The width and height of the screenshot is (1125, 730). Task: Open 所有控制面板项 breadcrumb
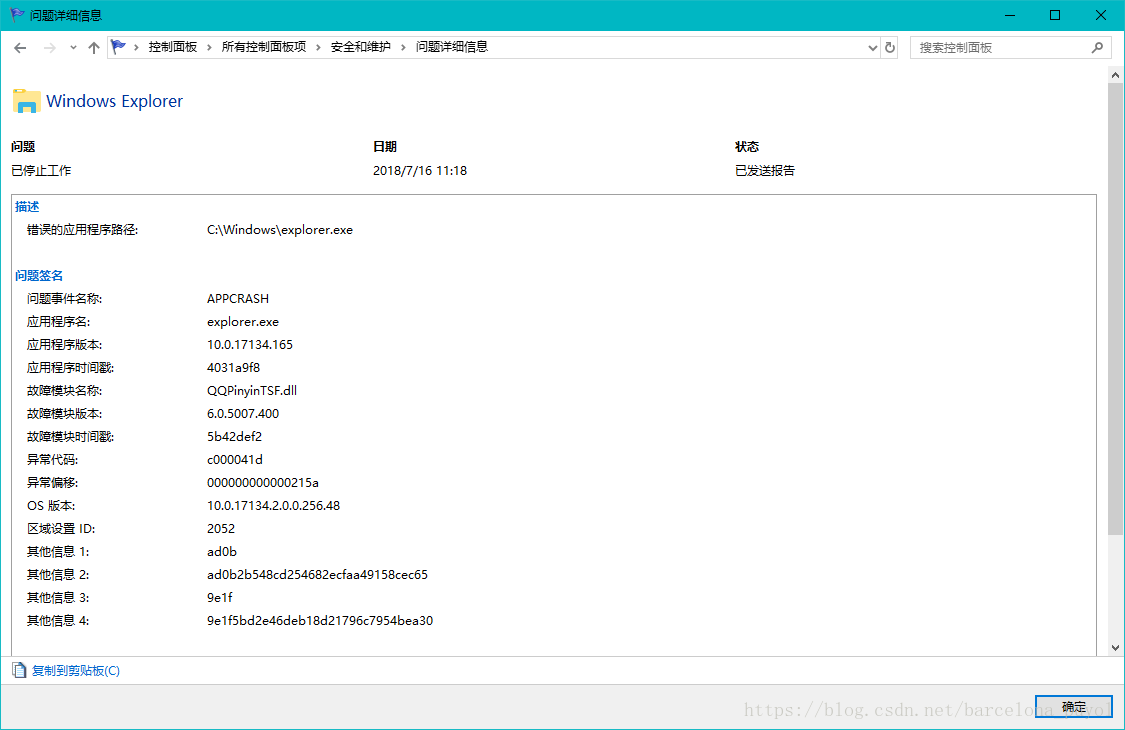click(263, 47)
